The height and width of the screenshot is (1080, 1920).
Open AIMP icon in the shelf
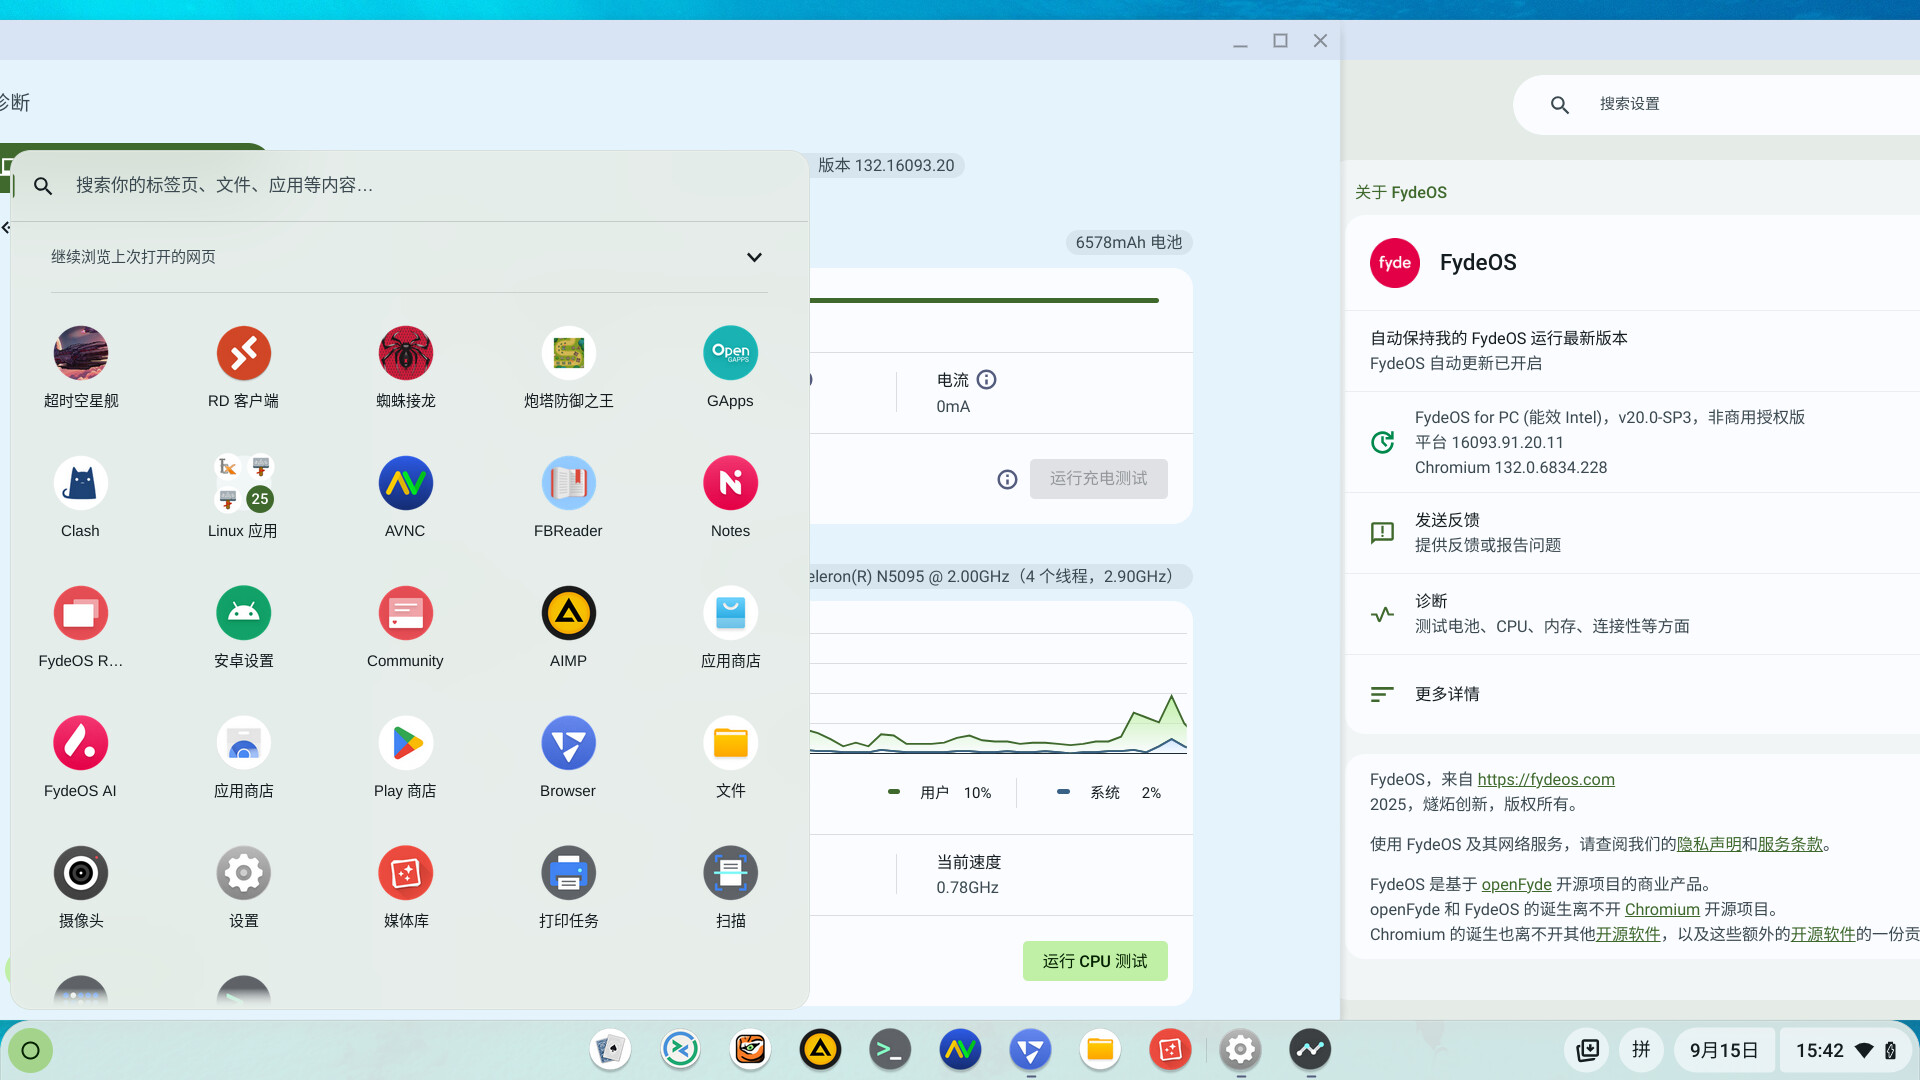pos(820,1050)
